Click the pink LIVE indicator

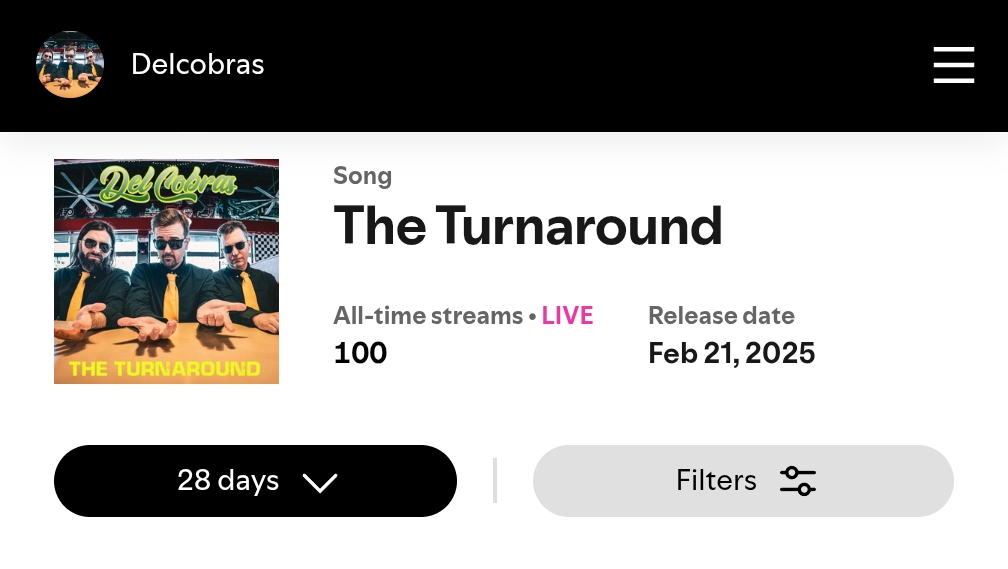(x=567, y=316)
